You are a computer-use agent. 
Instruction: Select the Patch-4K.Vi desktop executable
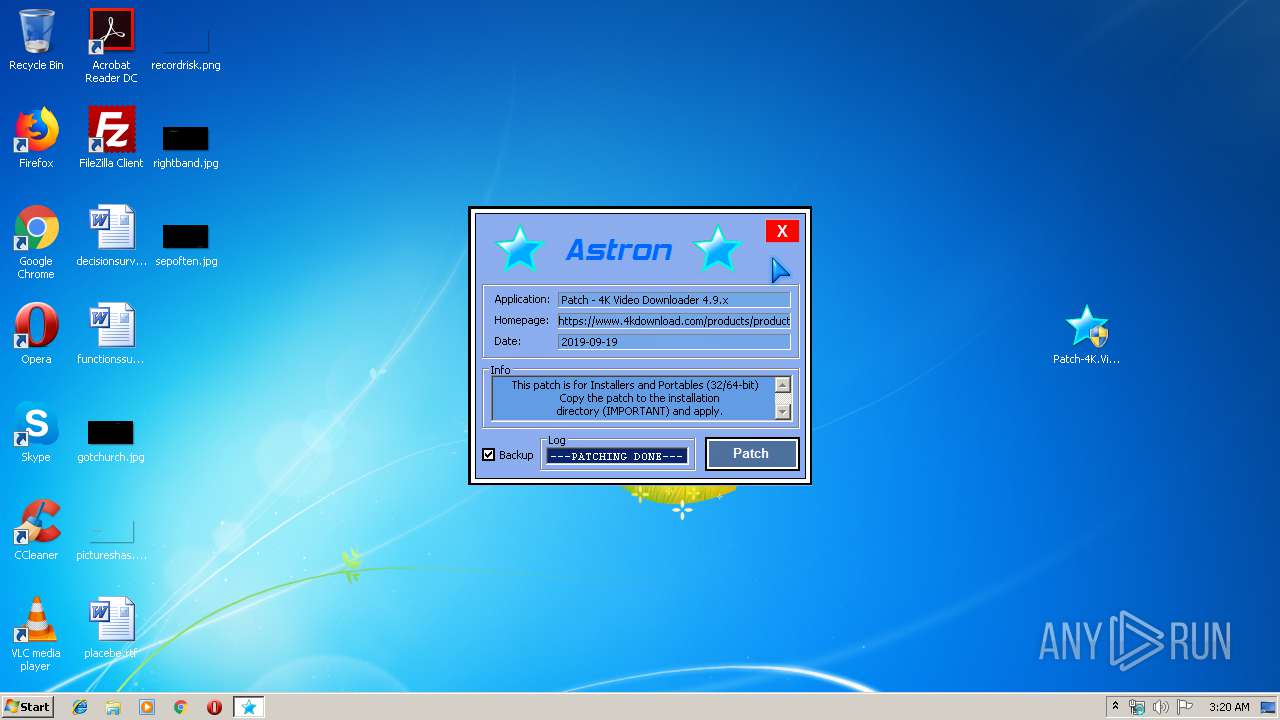point(1086,335)
